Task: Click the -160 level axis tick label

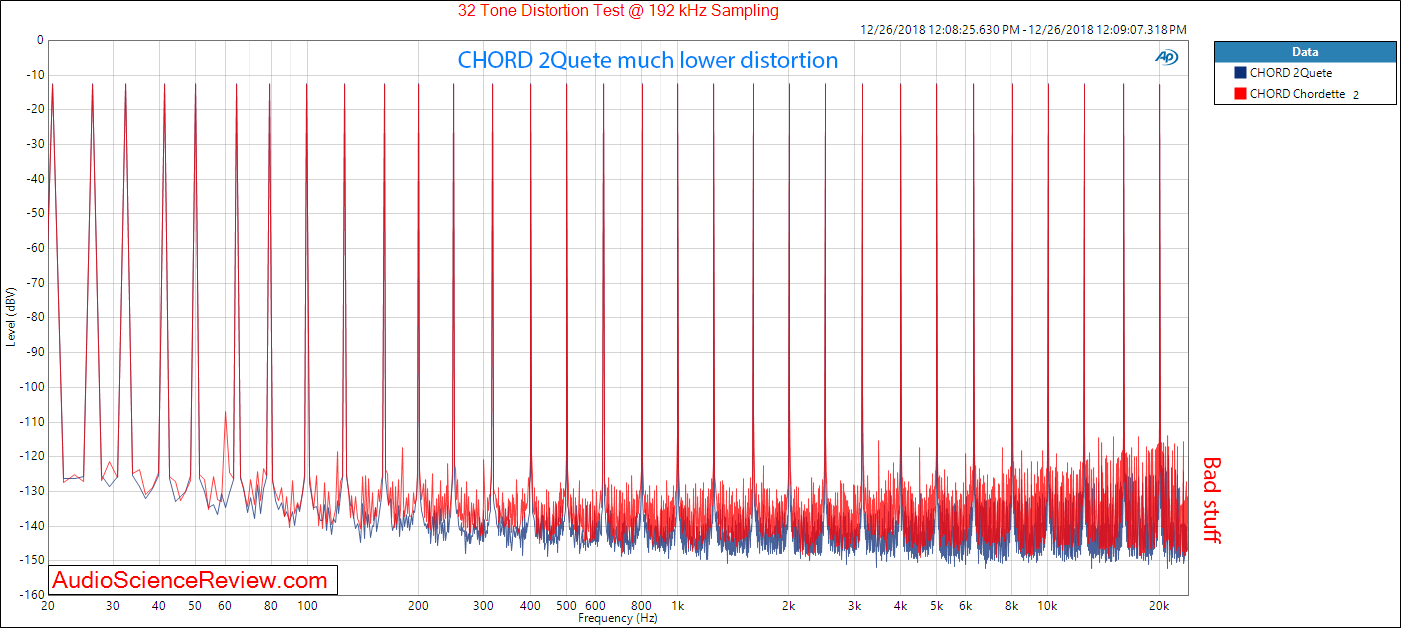Action: [x=32, y=595]
